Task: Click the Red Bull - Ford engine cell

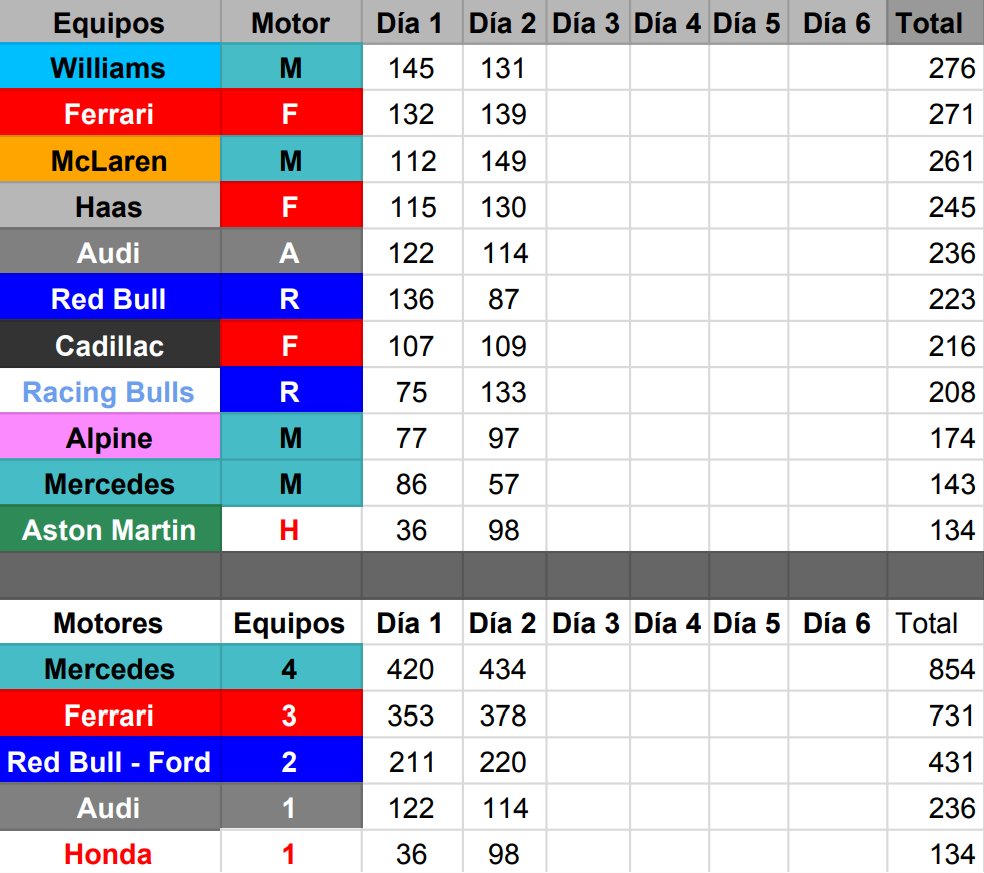Action: (x=110, y=761)
